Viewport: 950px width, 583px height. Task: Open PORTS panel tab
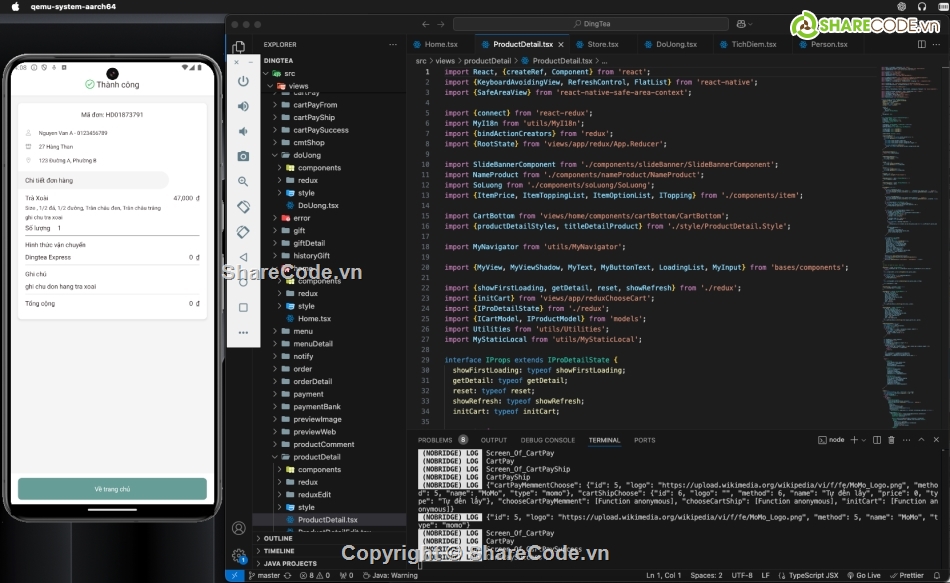point(645,440)
